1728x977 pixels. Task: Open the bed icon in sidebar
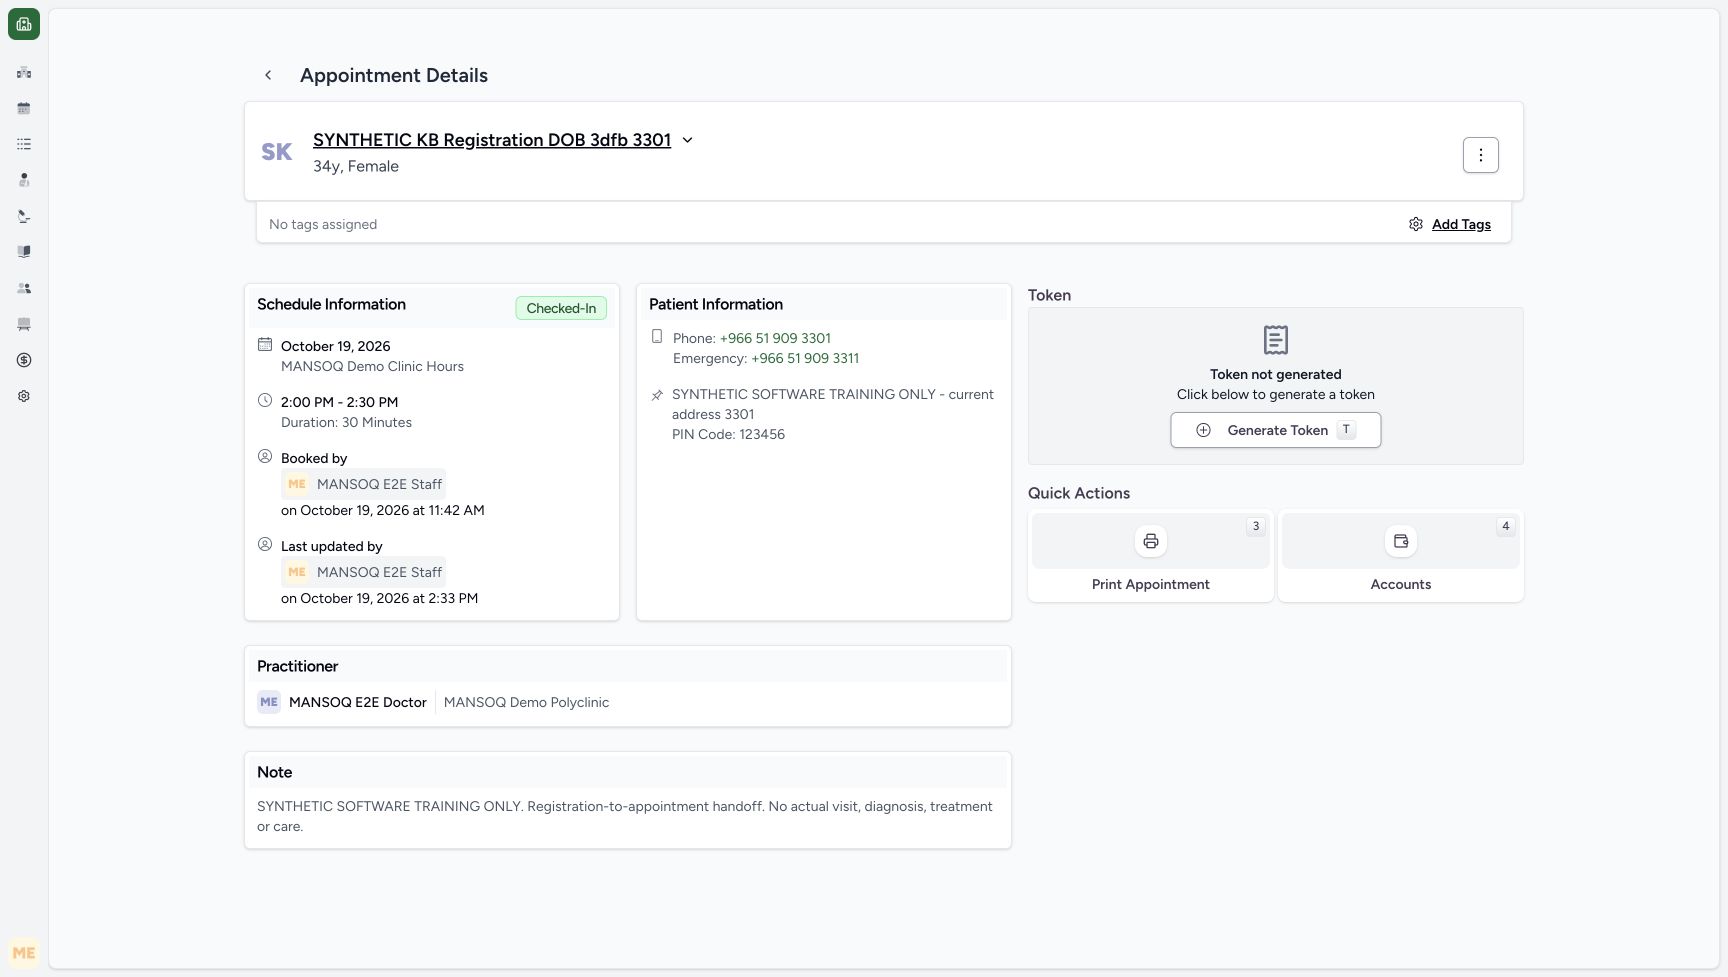point(24,324)
